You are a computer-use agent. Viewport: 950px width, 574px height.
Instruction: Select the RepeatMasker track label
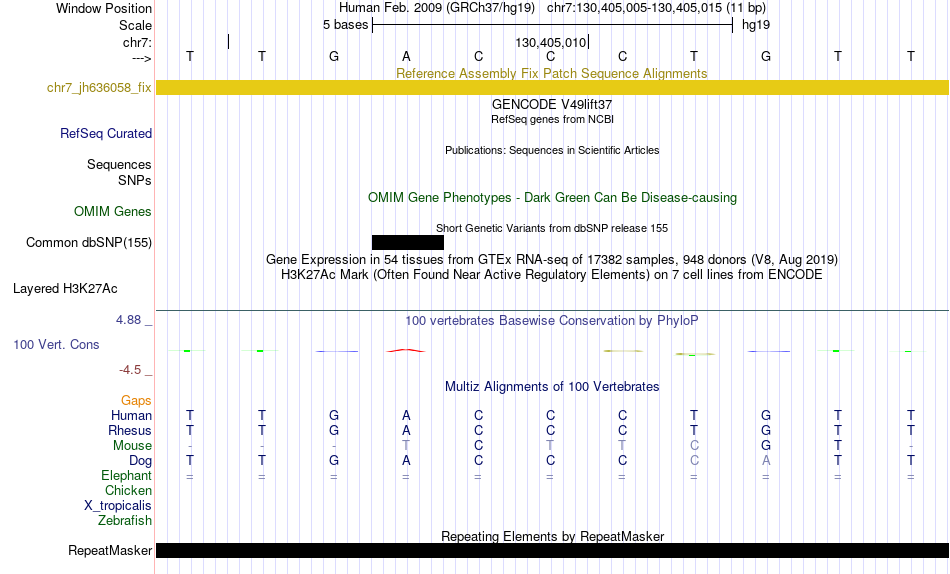pos(110,550)
